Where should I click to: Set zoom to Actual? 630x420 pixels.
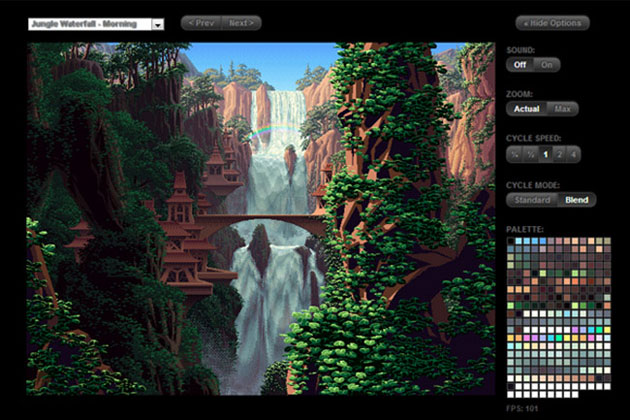pyautogui.click(x=526, y=109)
